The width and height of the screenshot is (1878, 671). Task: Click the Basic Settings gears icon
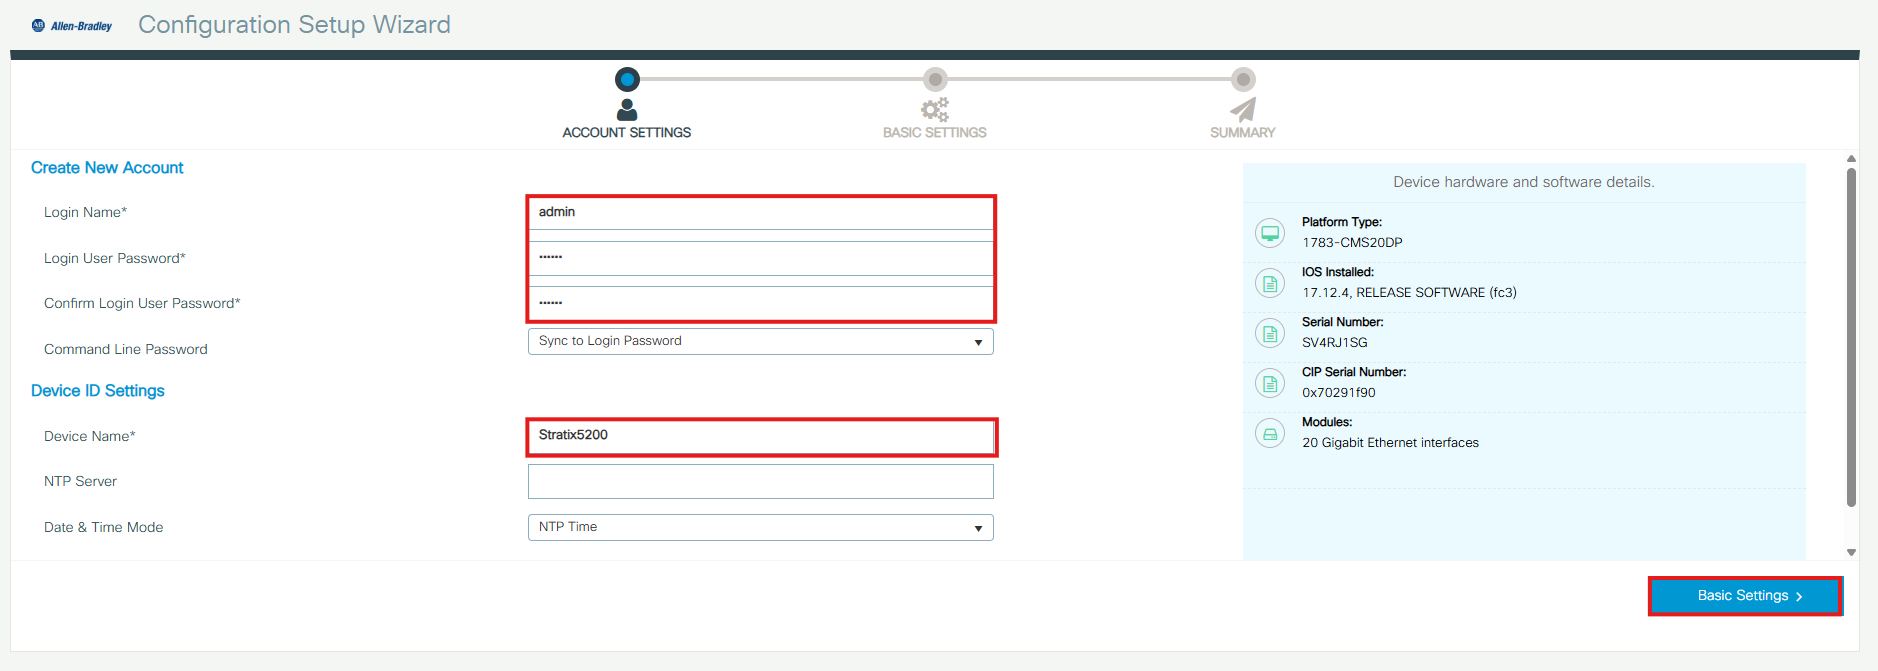click(x=935, y=110)
